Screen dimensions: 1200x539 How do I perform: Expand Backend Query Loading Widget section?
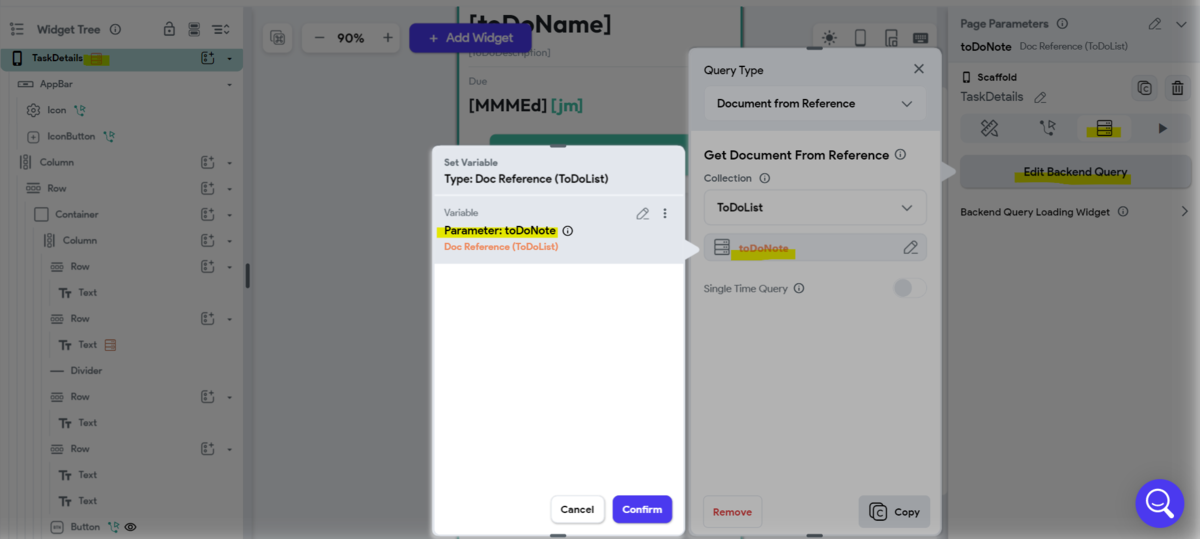pos(1184,212)
